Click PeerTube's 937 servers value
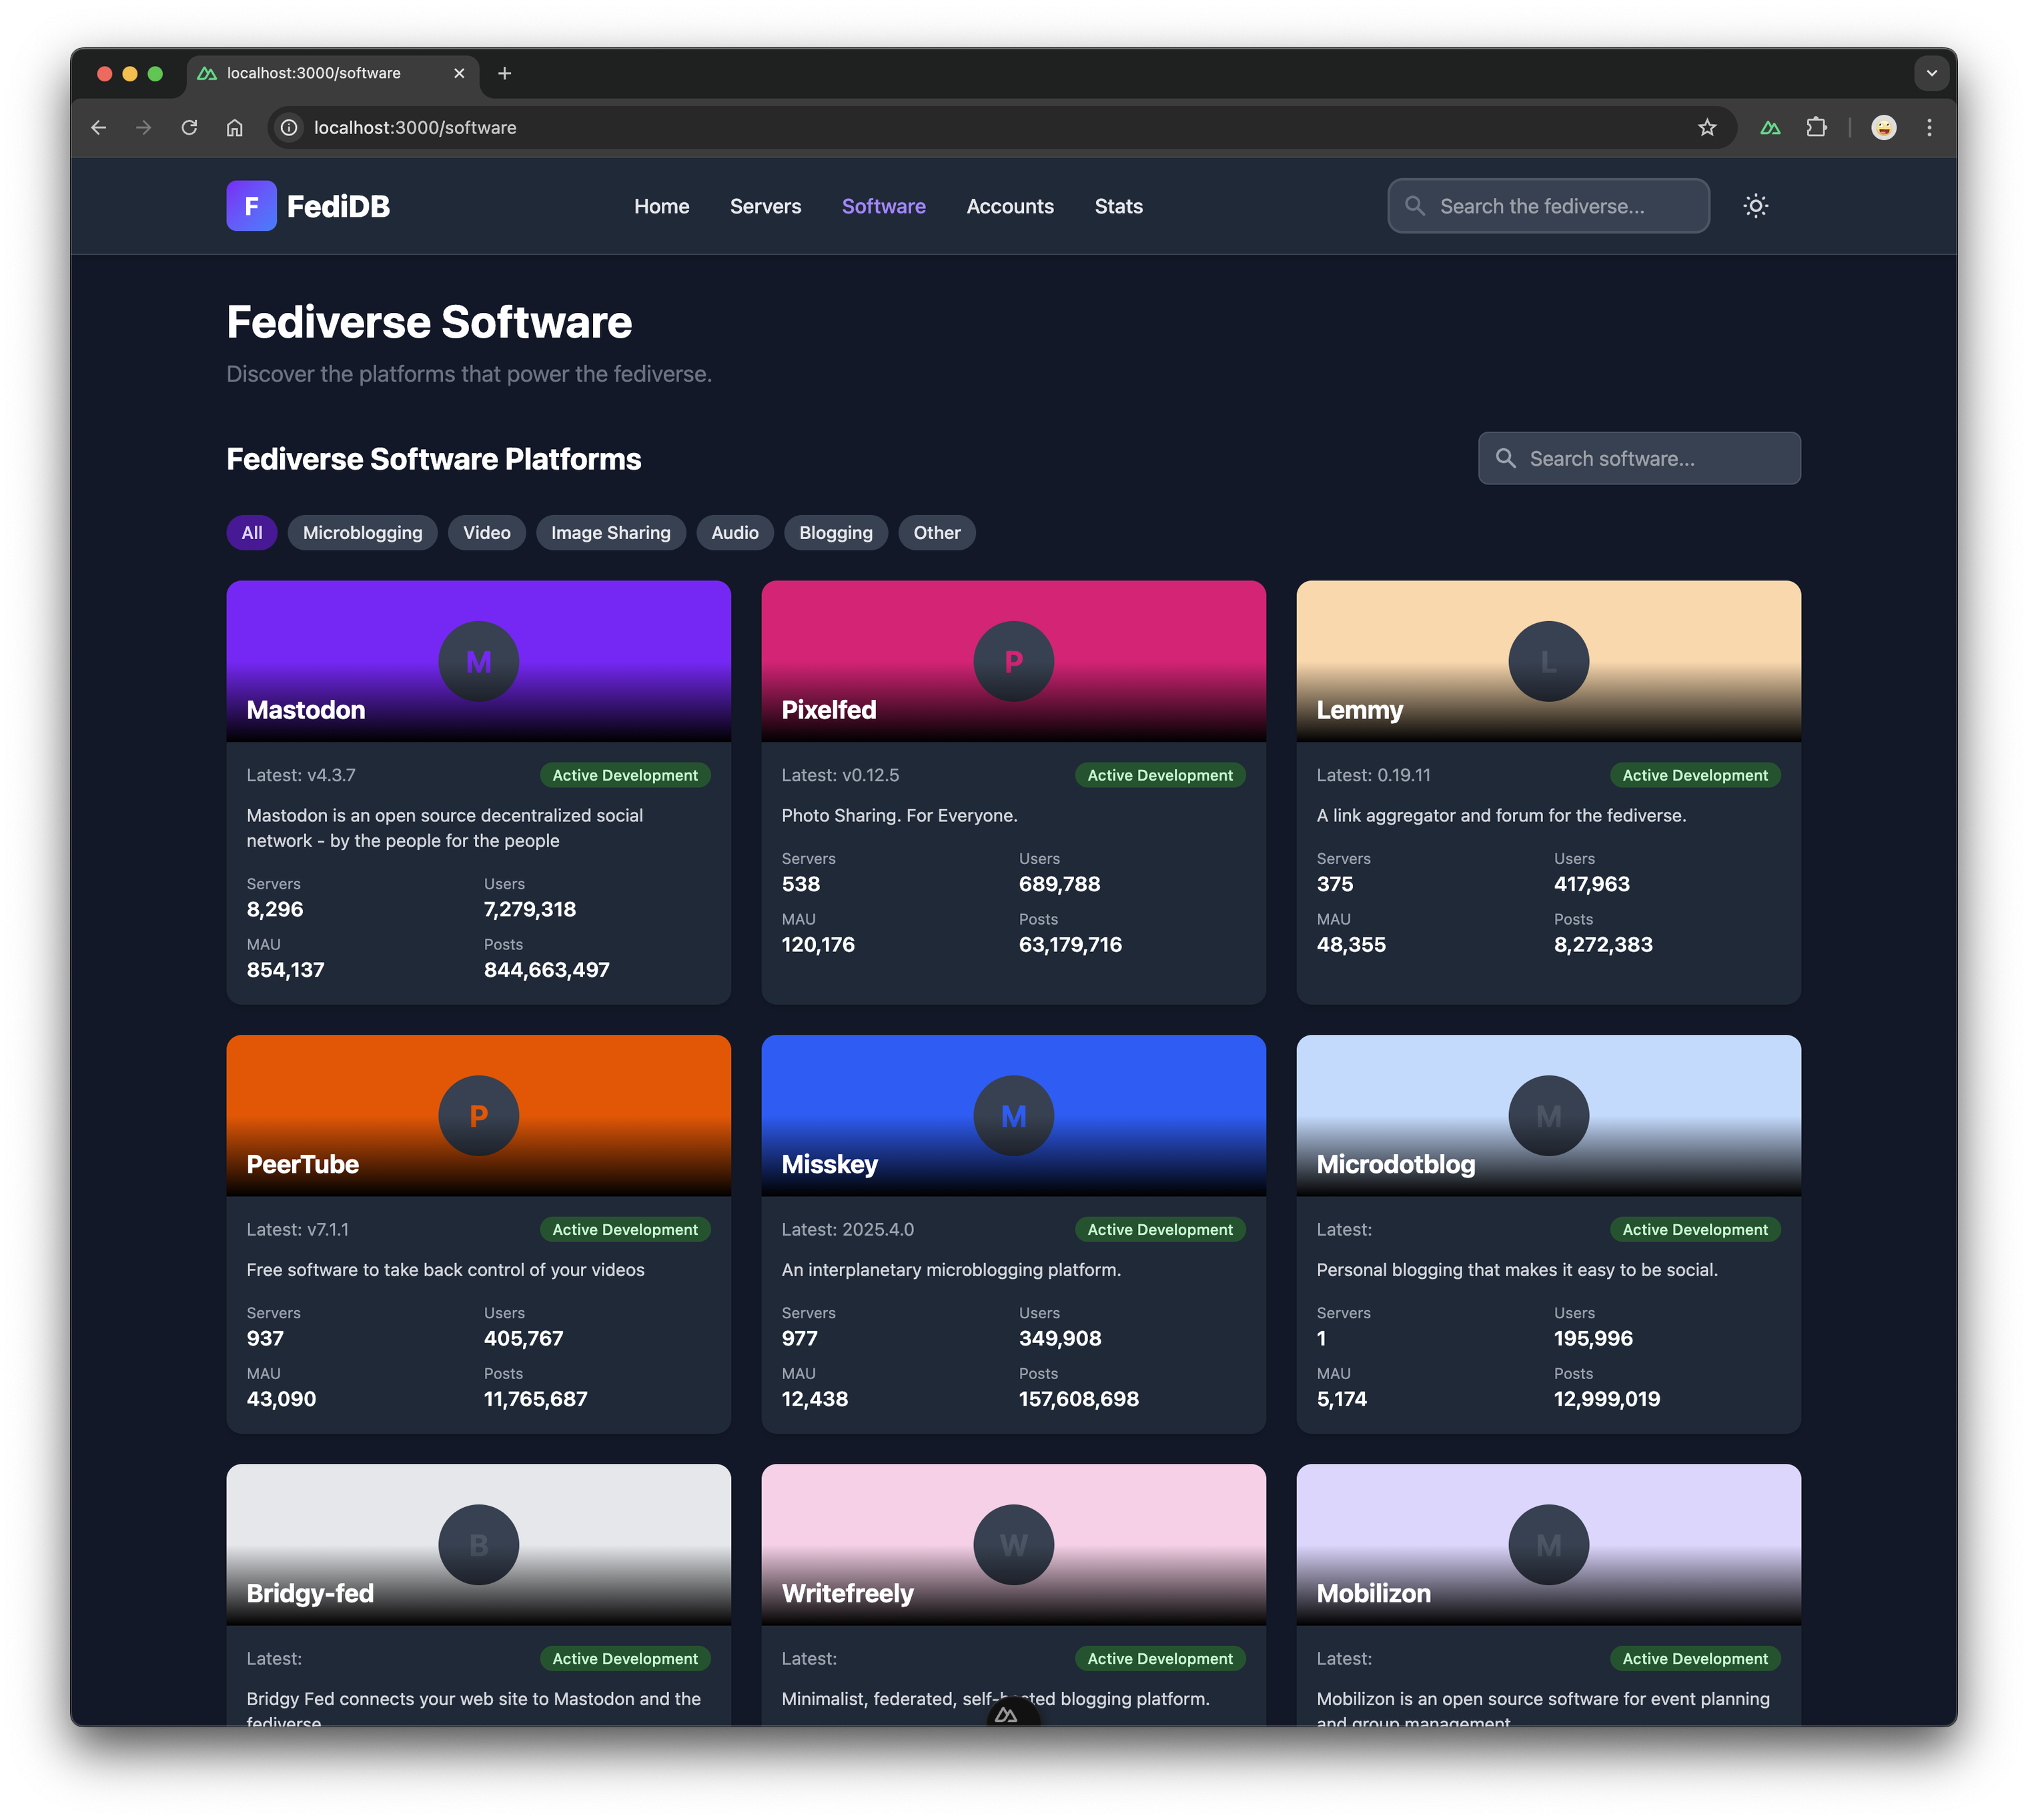Image resolution: width=2028 pixels, height=1820 pixels. click(265, 1338)
